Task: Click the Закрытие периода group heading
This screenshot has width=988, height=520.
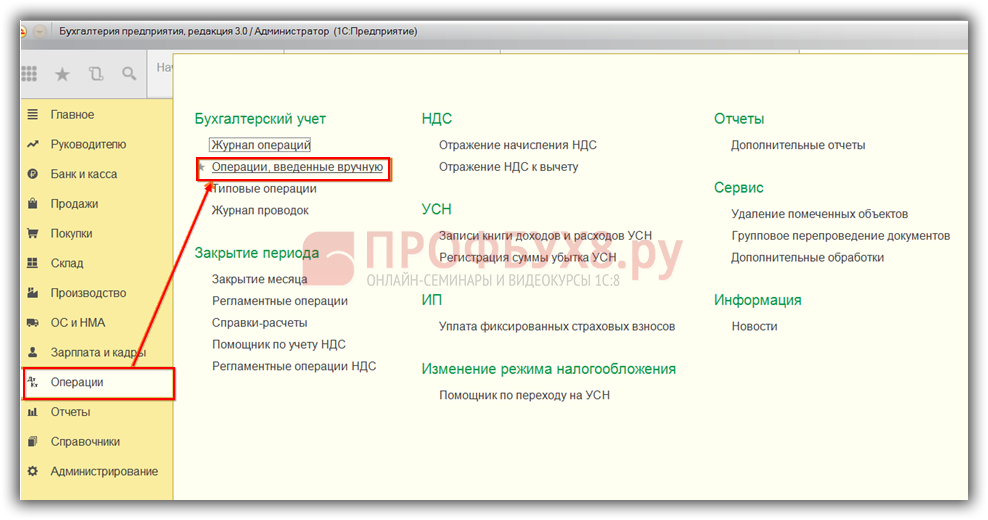Action: point(257,253)
